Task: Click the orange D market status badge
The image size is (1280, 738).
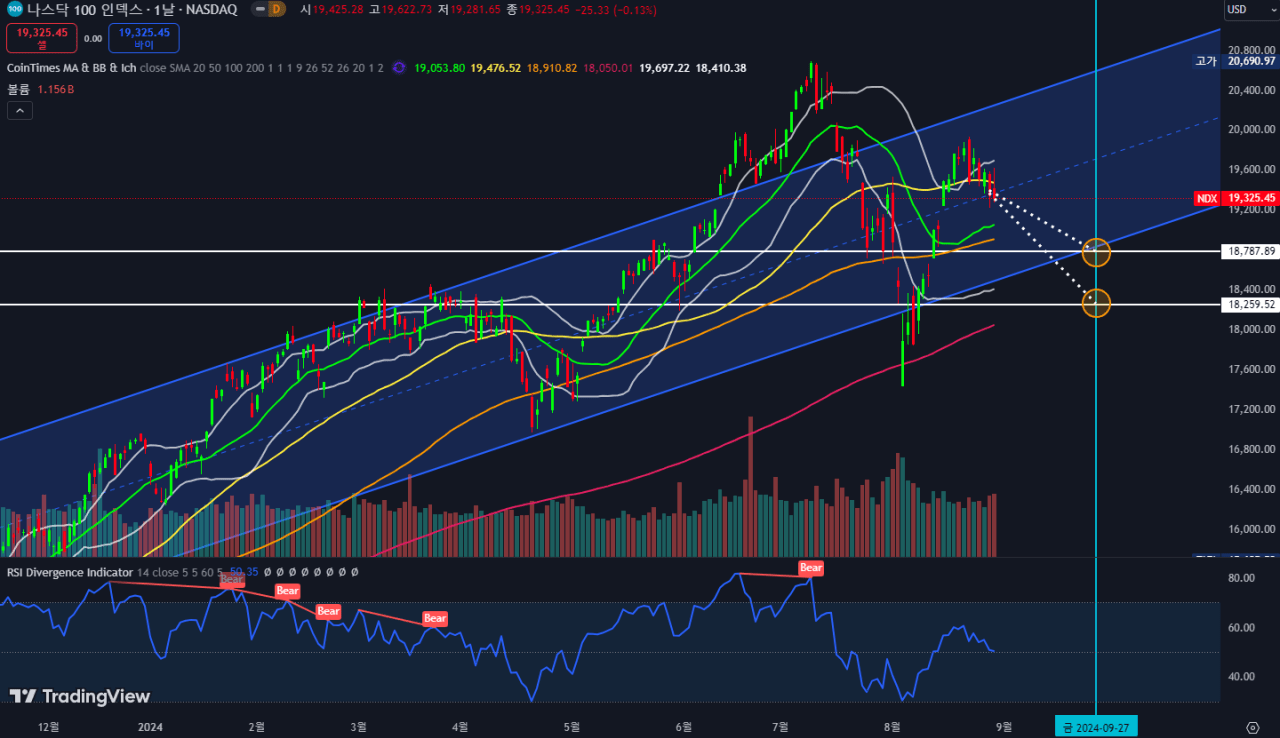Action: pos(277,9)
